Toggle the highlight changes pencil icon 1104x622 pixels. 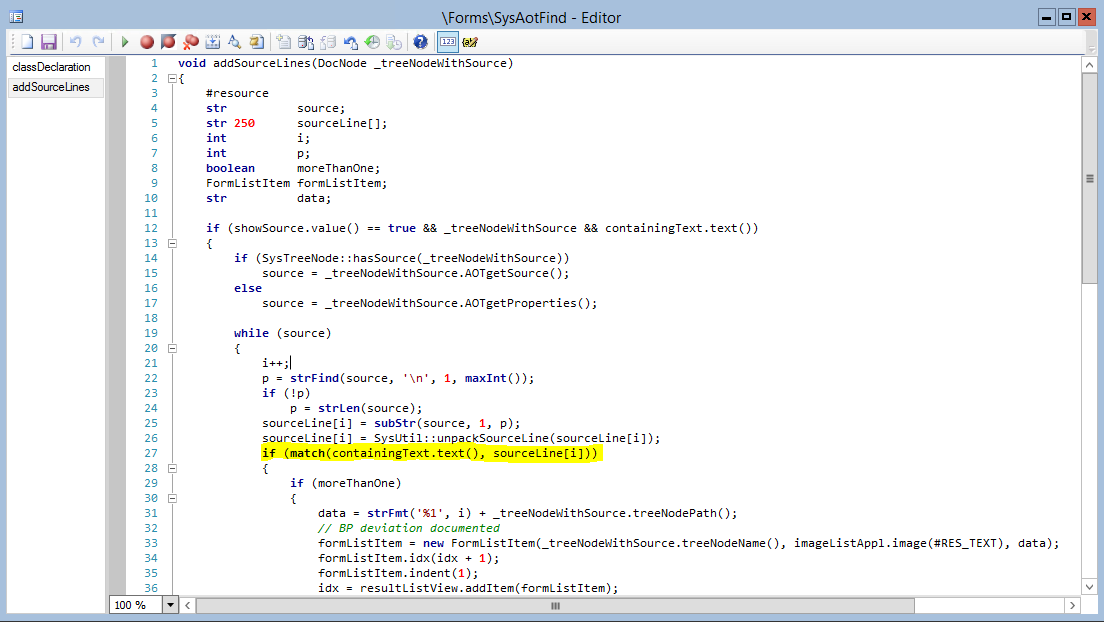(x=470, y=42)
